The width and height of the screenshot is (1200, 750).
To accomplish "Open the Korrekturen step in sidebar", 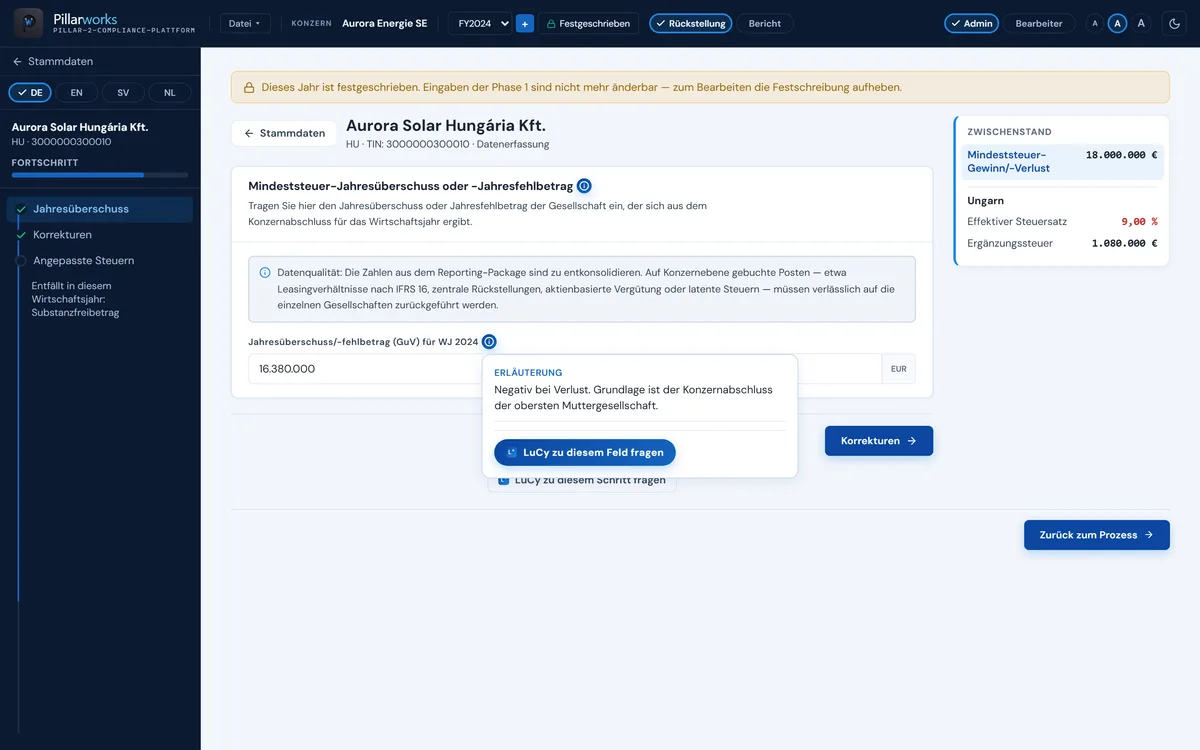I will (x=62, y=235).
